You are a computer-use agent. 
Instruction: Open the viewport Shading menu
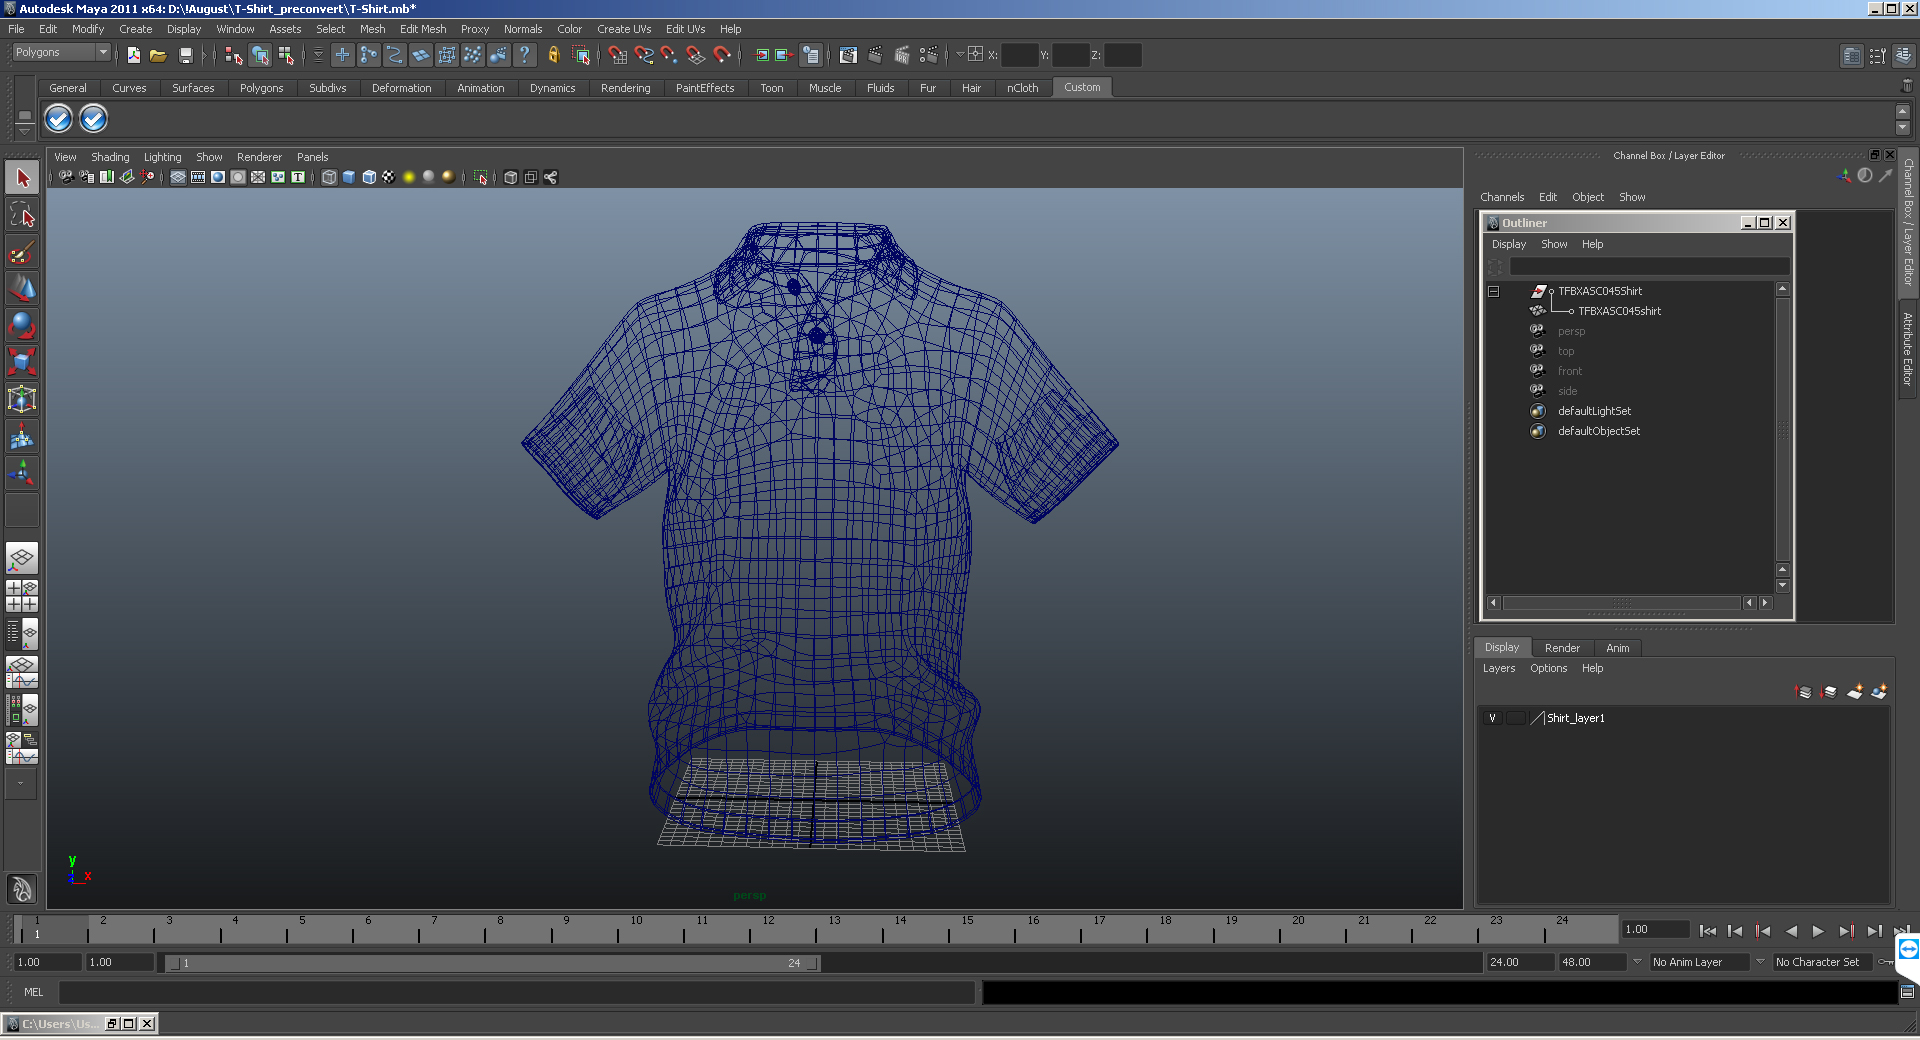tap(110, 157)
